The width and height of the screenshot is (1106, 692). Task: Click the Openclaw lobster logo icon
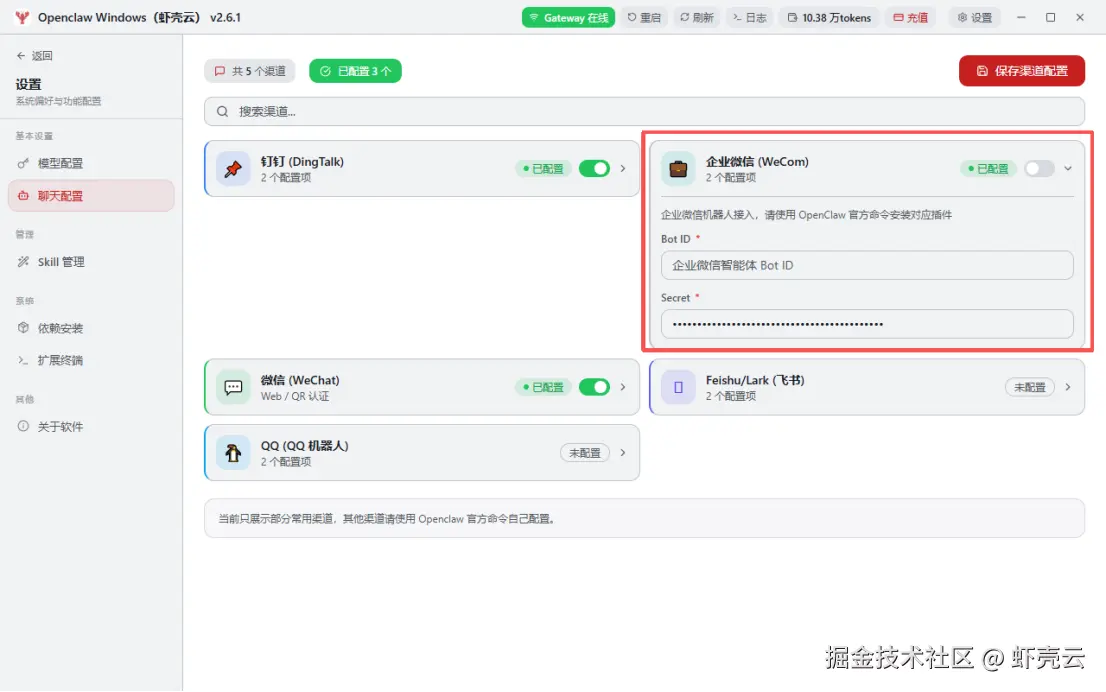pos(23,18)
